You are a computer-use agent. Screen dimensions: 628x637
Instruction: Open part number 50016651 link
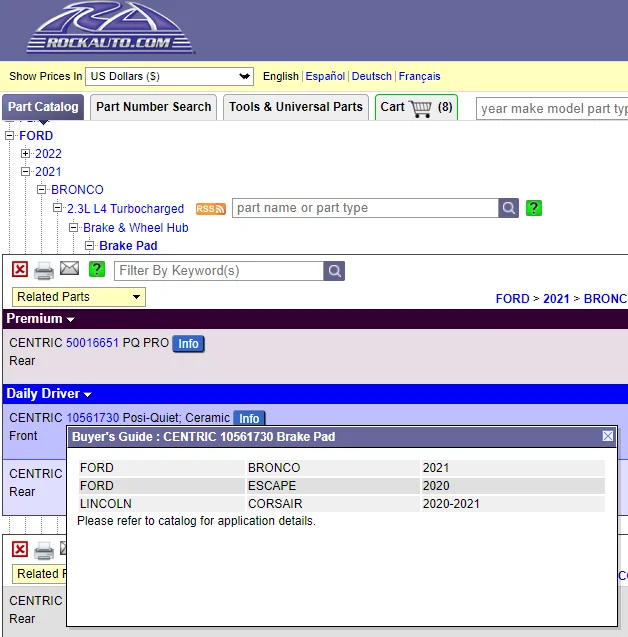tap(92, 343)
